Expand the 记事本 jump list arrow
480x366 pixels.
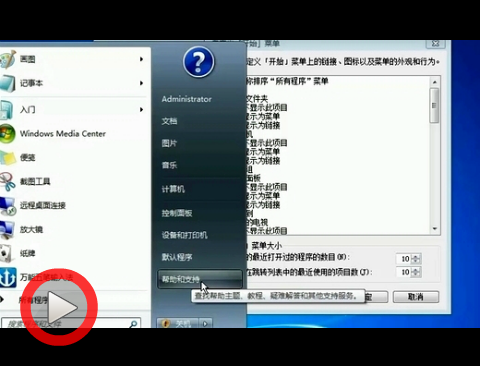point(141,83)
